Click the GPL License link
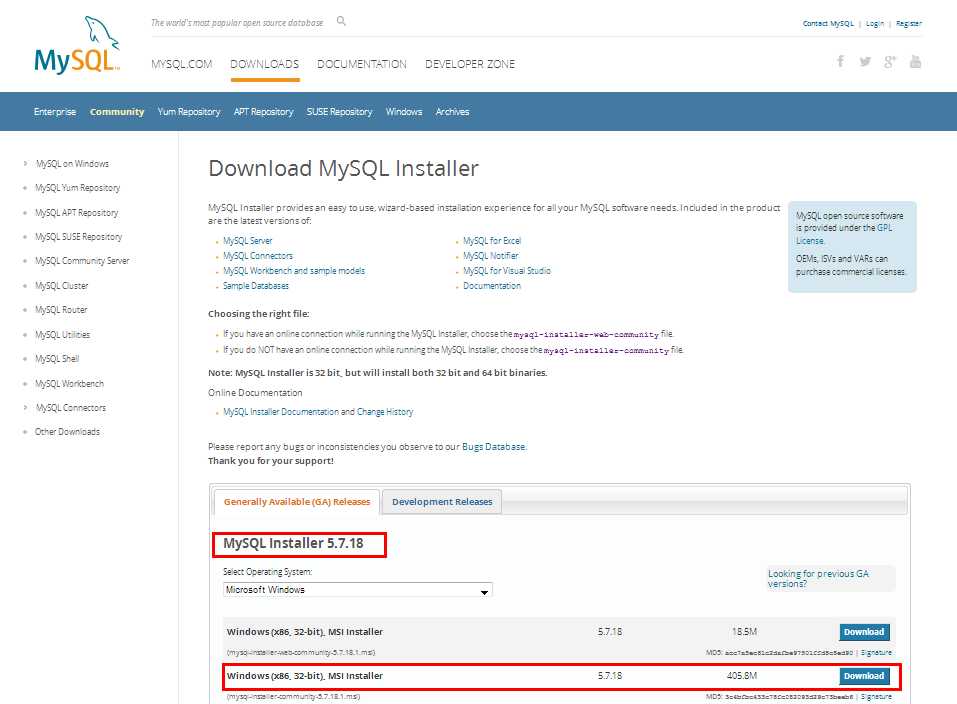The height and width of the screenshot is (704, 957). 844,234
